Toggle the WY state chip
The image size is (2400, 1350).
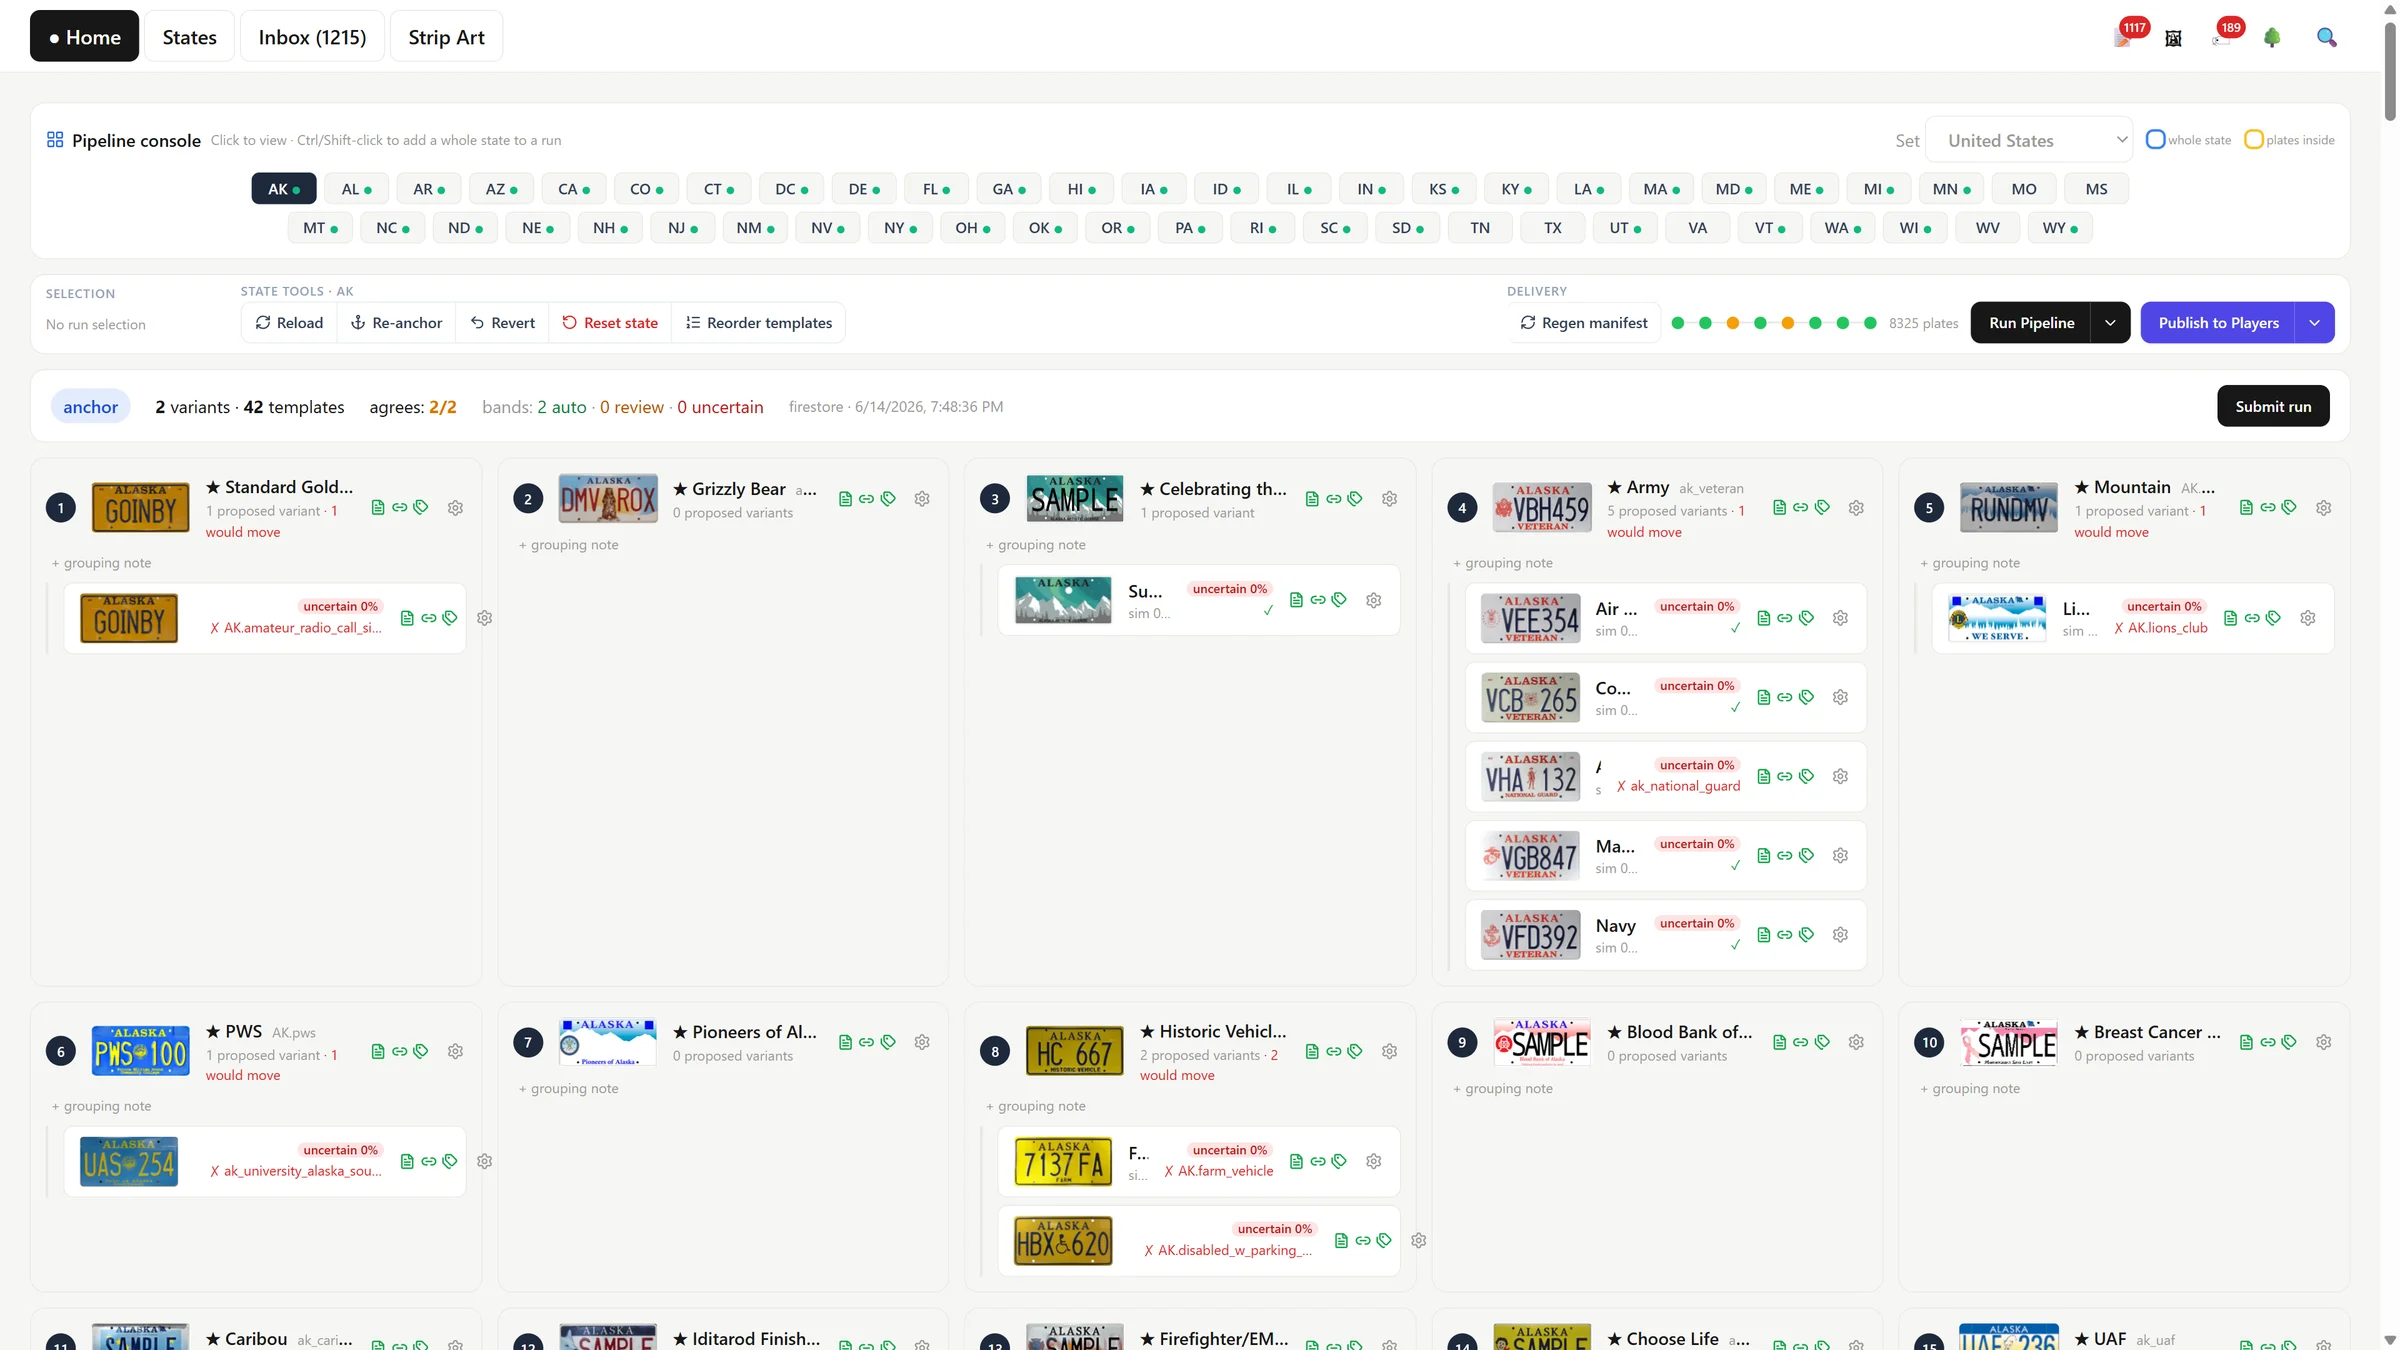2060,228
